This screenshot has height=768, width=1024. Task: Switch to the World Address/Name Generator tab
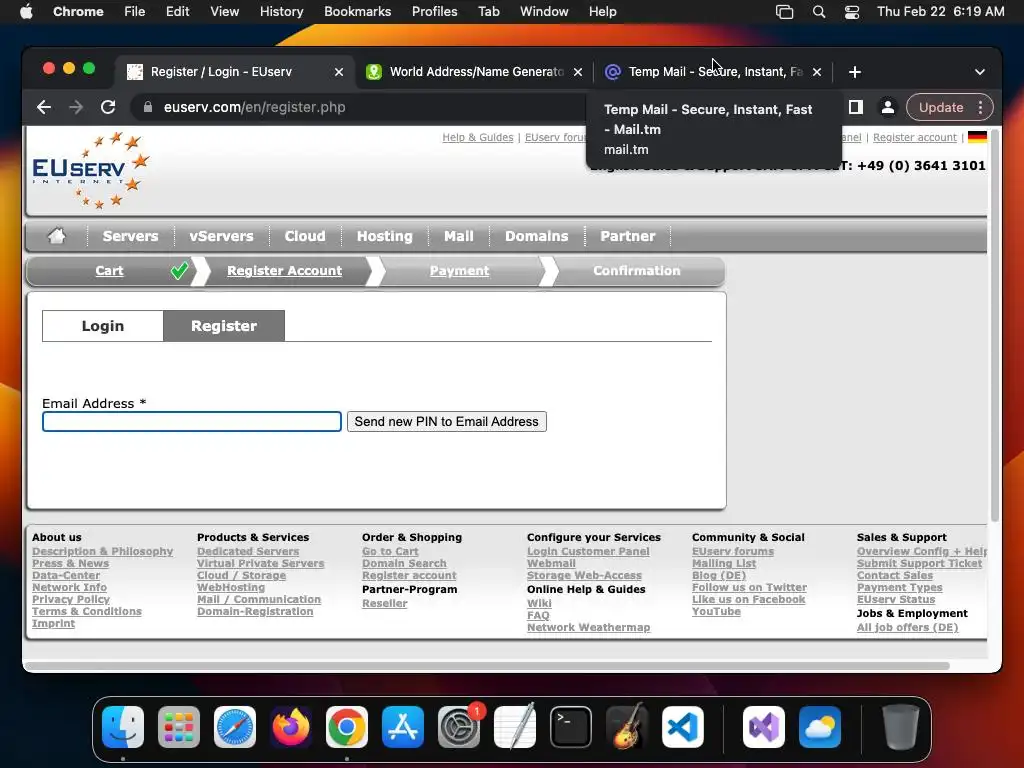475,72
